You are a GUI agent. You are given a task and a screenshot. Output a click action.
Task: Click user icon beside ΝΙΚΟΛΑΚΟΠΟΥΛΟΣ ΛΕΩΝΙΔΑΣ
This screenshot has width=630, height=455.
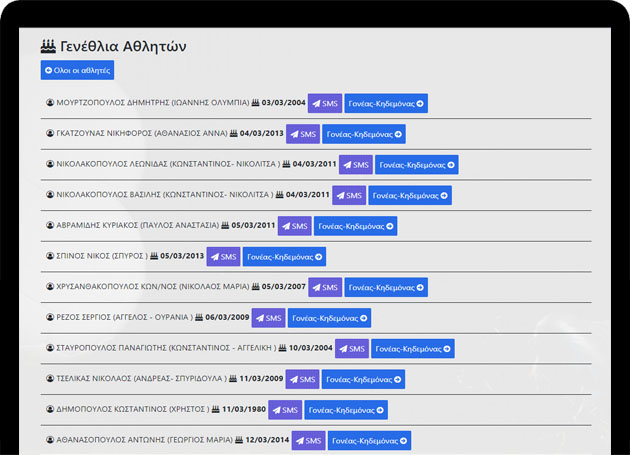tap(50, 164)
